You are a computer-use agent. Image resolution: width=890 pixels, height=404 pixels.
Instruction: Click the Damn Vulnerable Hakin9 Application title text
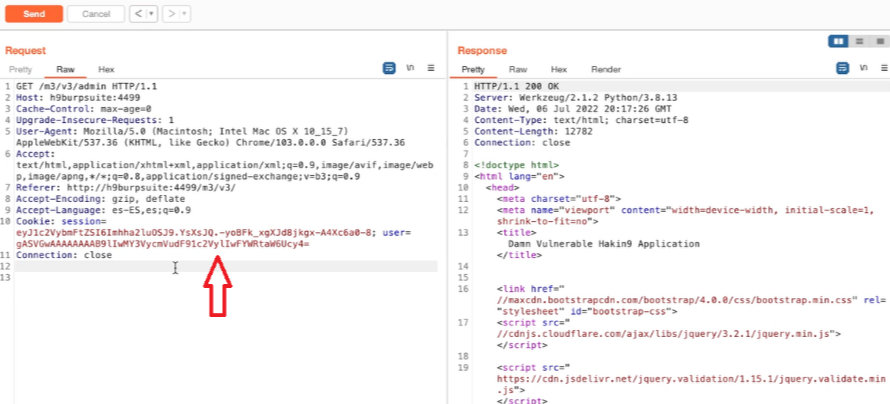pos(603,244)
